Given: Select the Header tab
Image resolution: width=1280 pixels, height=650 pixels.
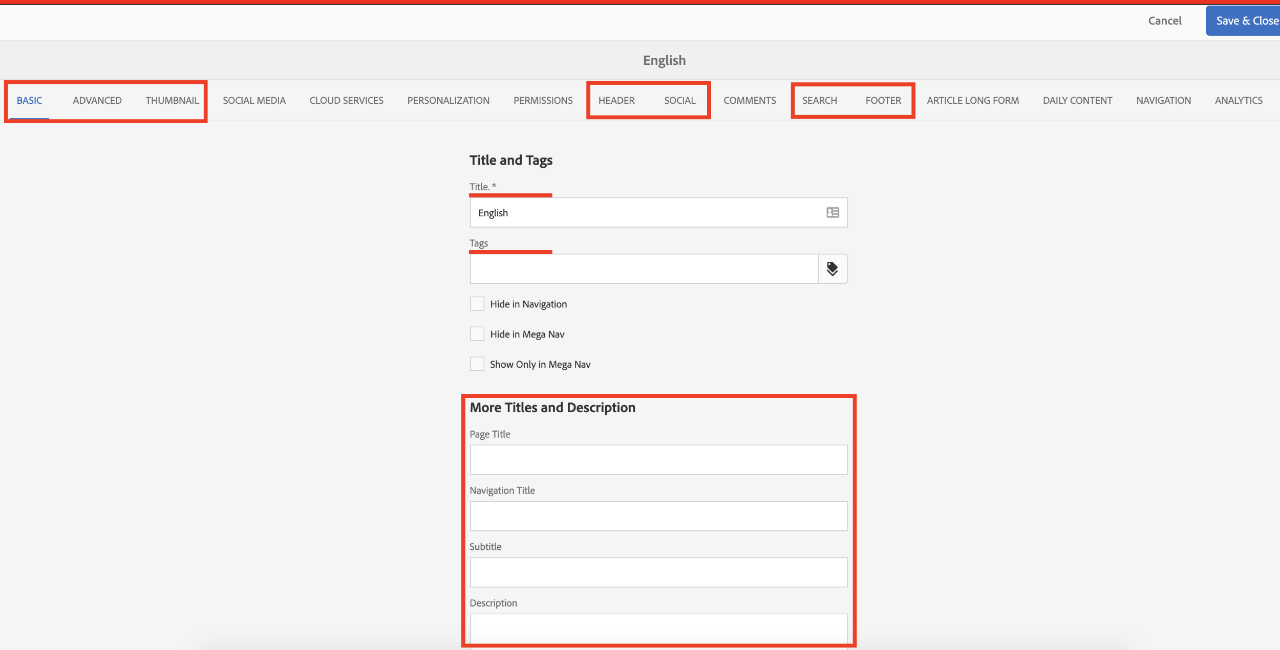Looking at the screenshot, I should [616, 101].
